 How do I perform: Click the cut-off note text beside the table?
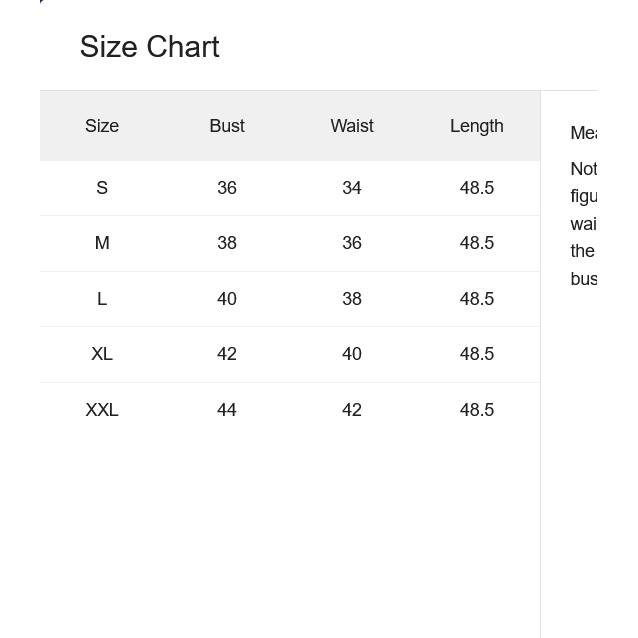[584, 224]
